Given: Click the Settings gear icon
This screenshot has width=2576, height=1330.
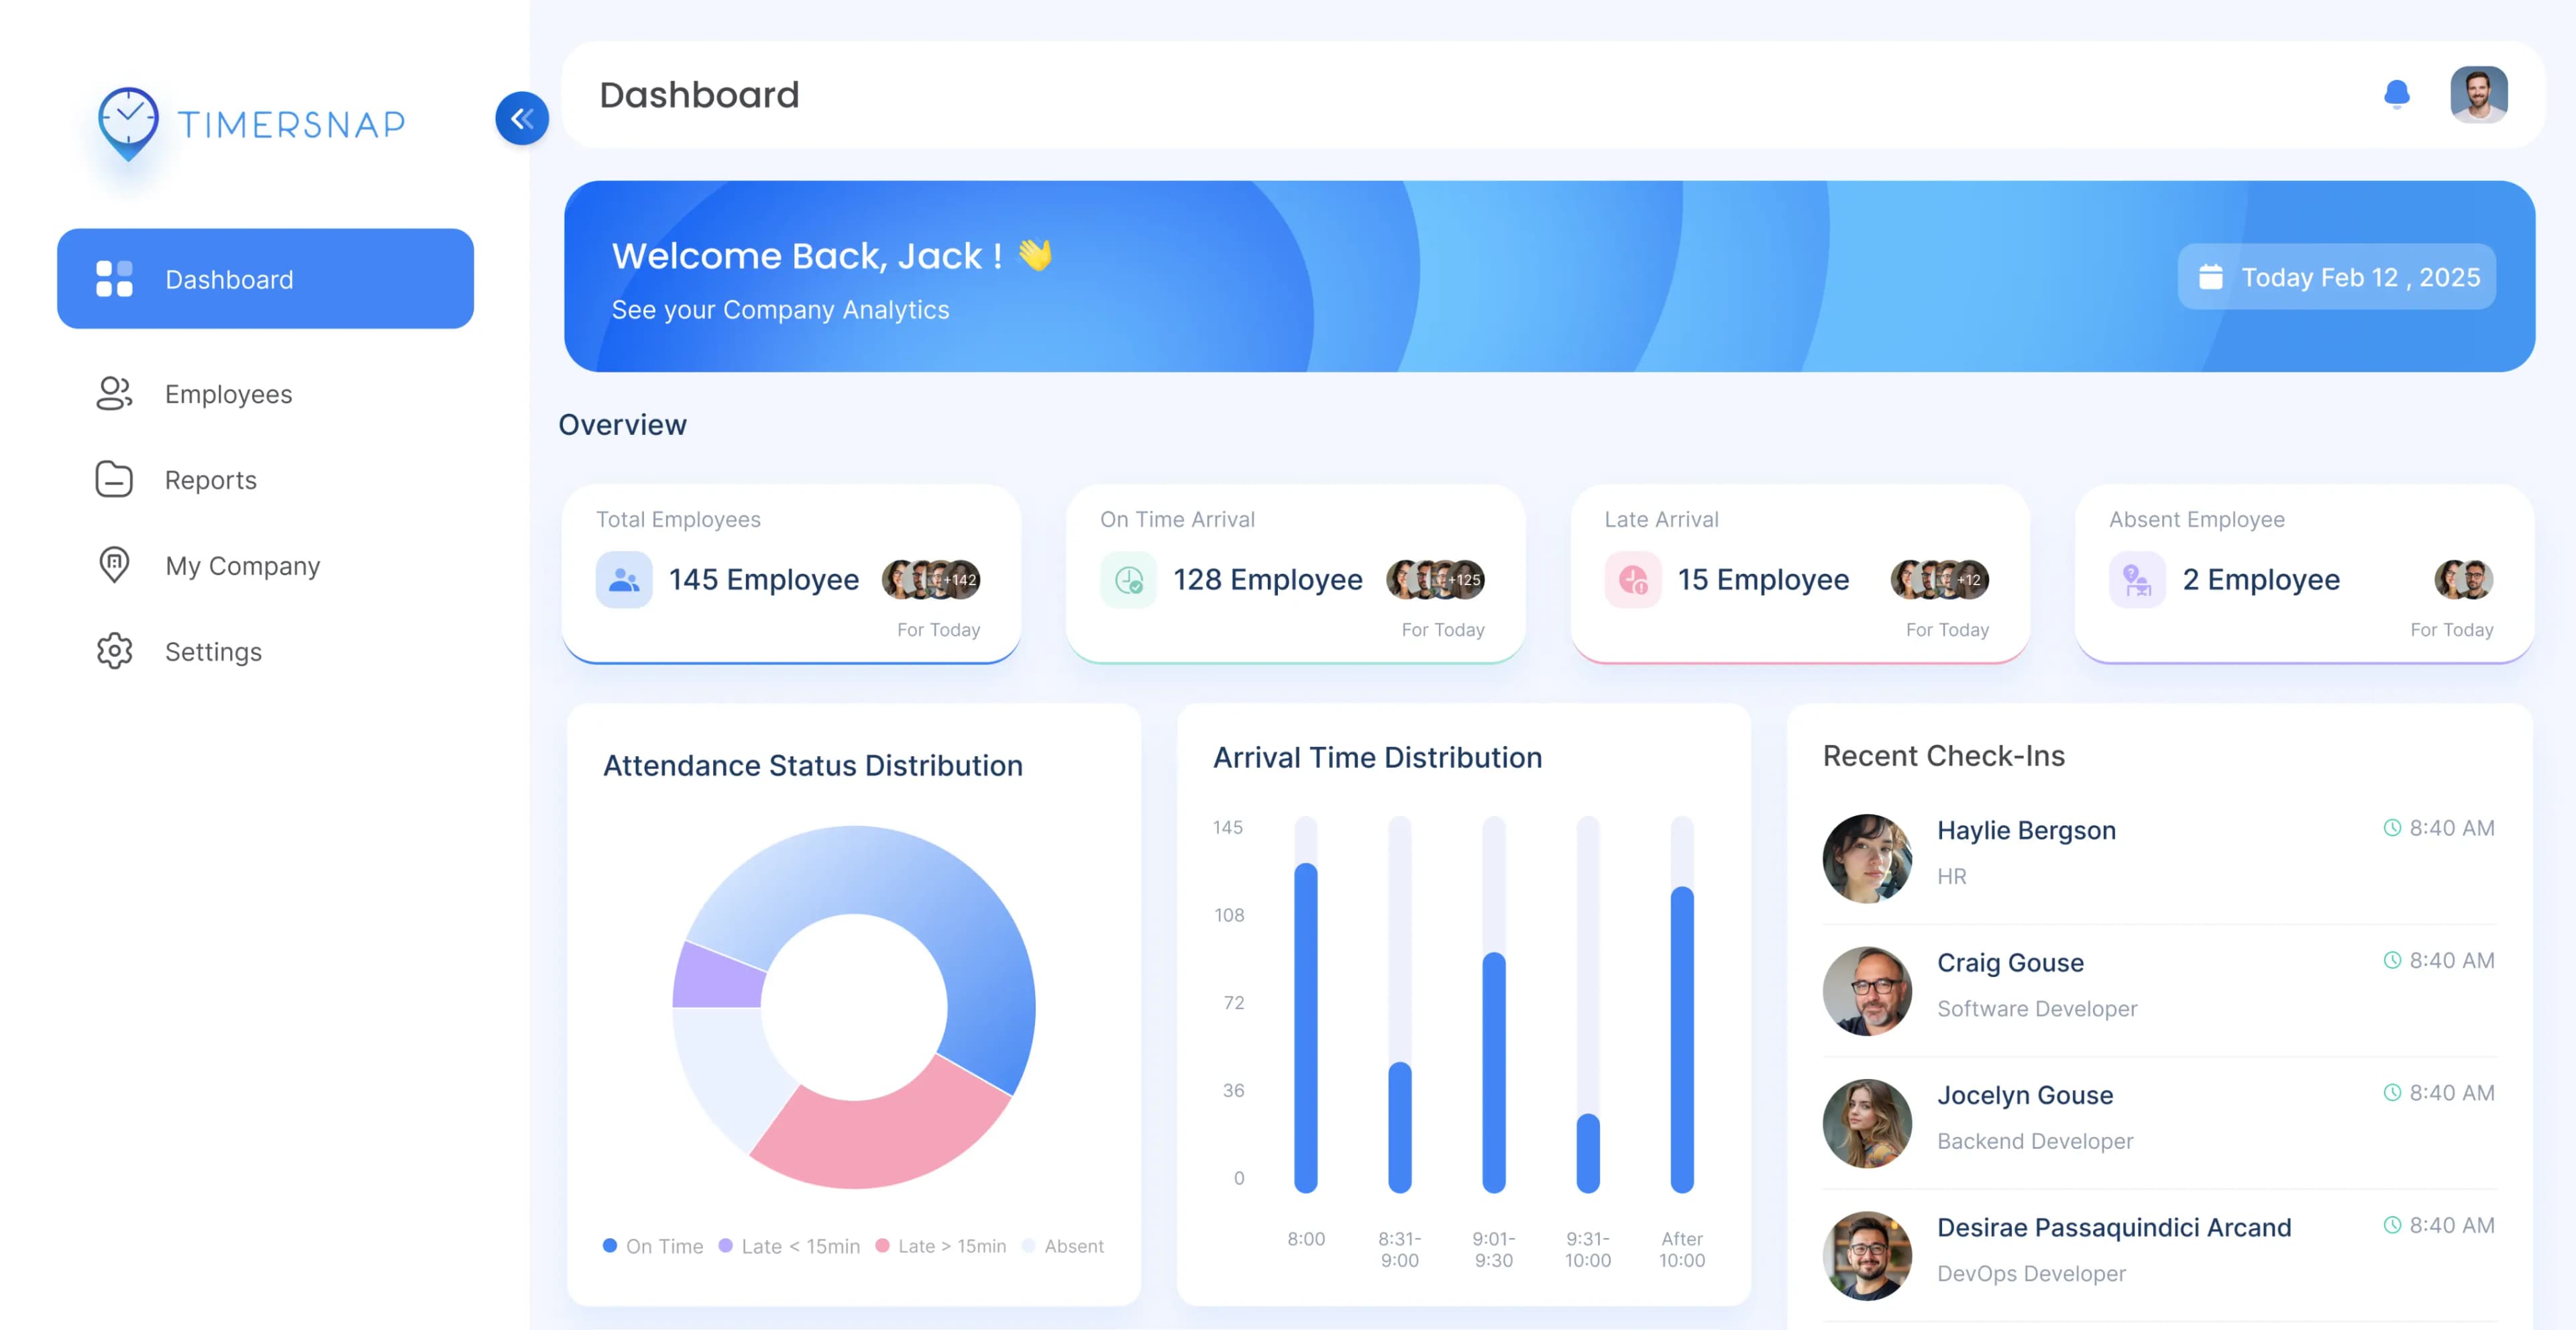Looking at the screenshot, I should coord(114,651).
